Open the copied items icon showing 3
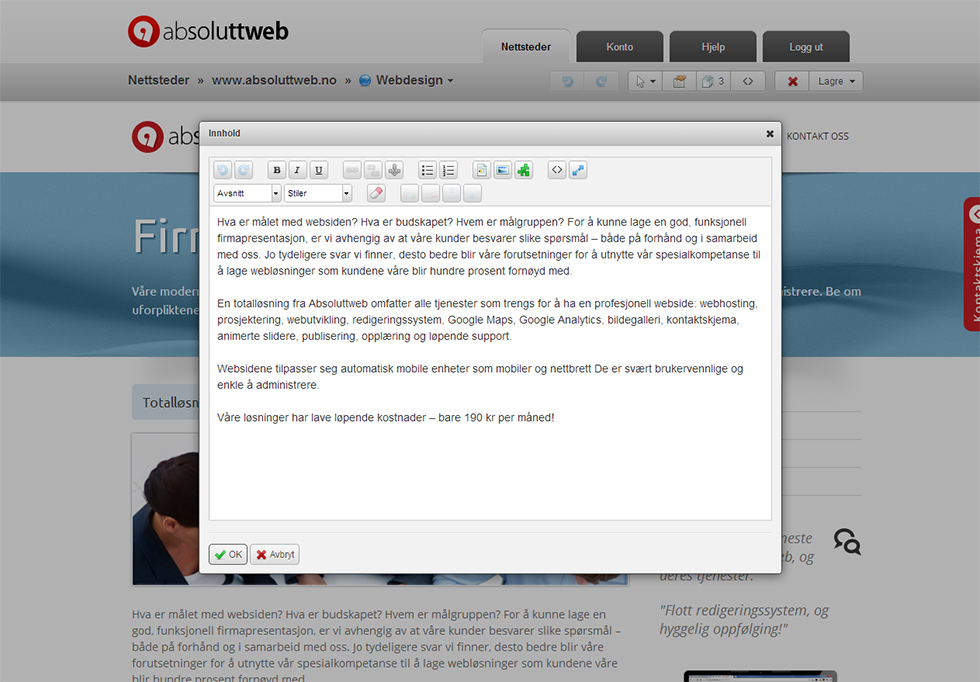The width and height of the screenshot is (980, 682). pyautogui.click(x=713, y=81)
